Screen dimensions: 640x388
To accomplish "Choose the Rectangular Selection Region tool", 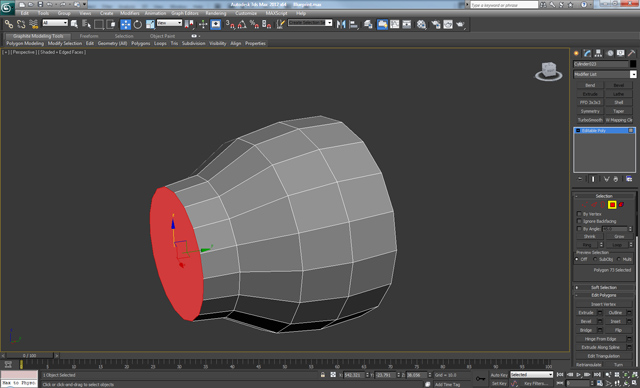I will (98, 24).
